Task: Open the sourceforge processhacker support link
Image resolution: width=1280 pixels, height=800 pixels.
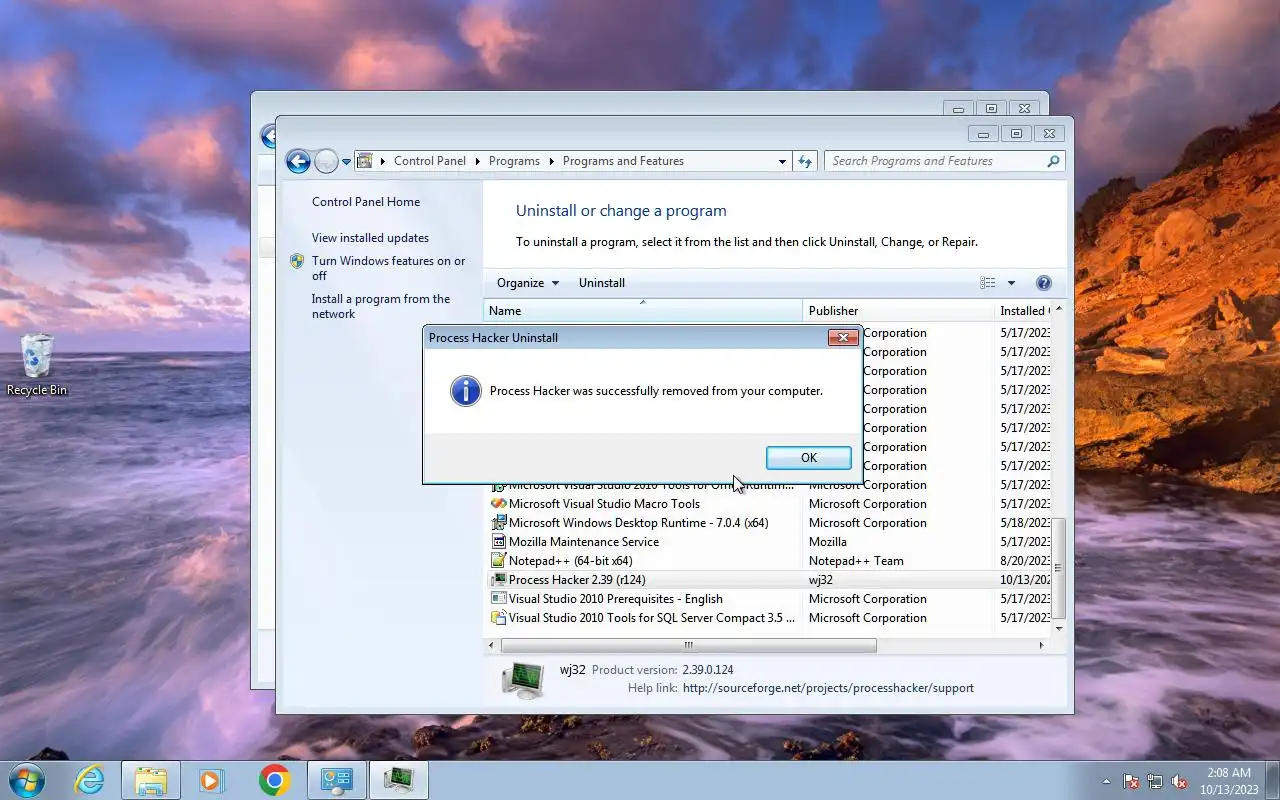Action: [828, 688]
